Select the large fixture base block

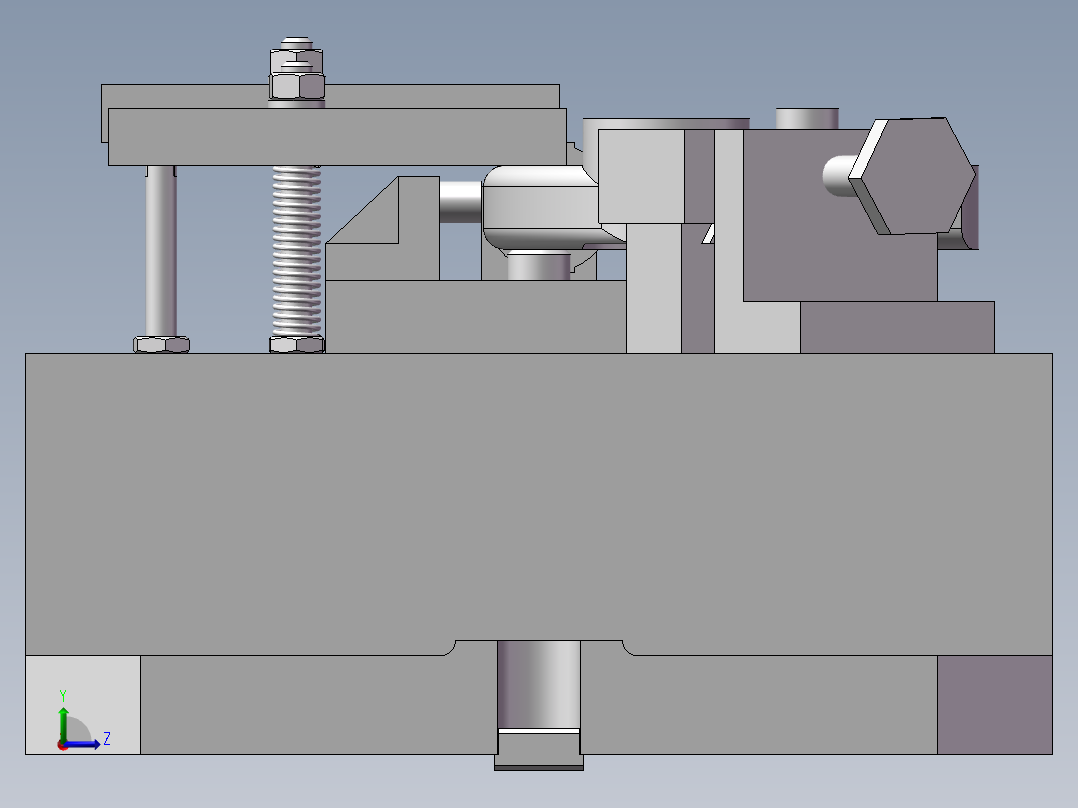539,504
